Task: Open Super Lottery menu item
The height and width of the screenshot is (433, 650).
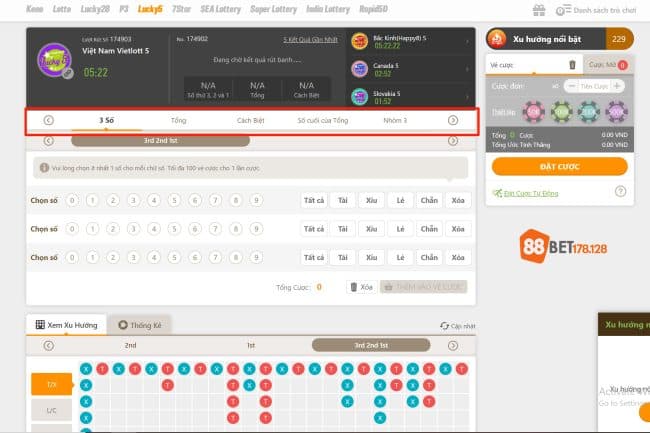Action: point(274,9)
